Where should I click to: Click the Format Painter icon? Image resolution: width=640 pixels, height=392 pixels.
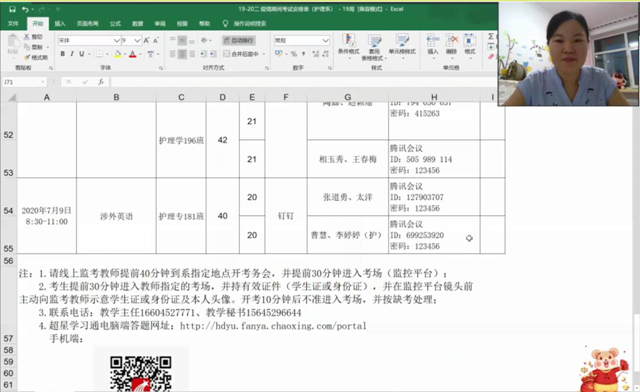pyautogui.click(x=36, y=58)
